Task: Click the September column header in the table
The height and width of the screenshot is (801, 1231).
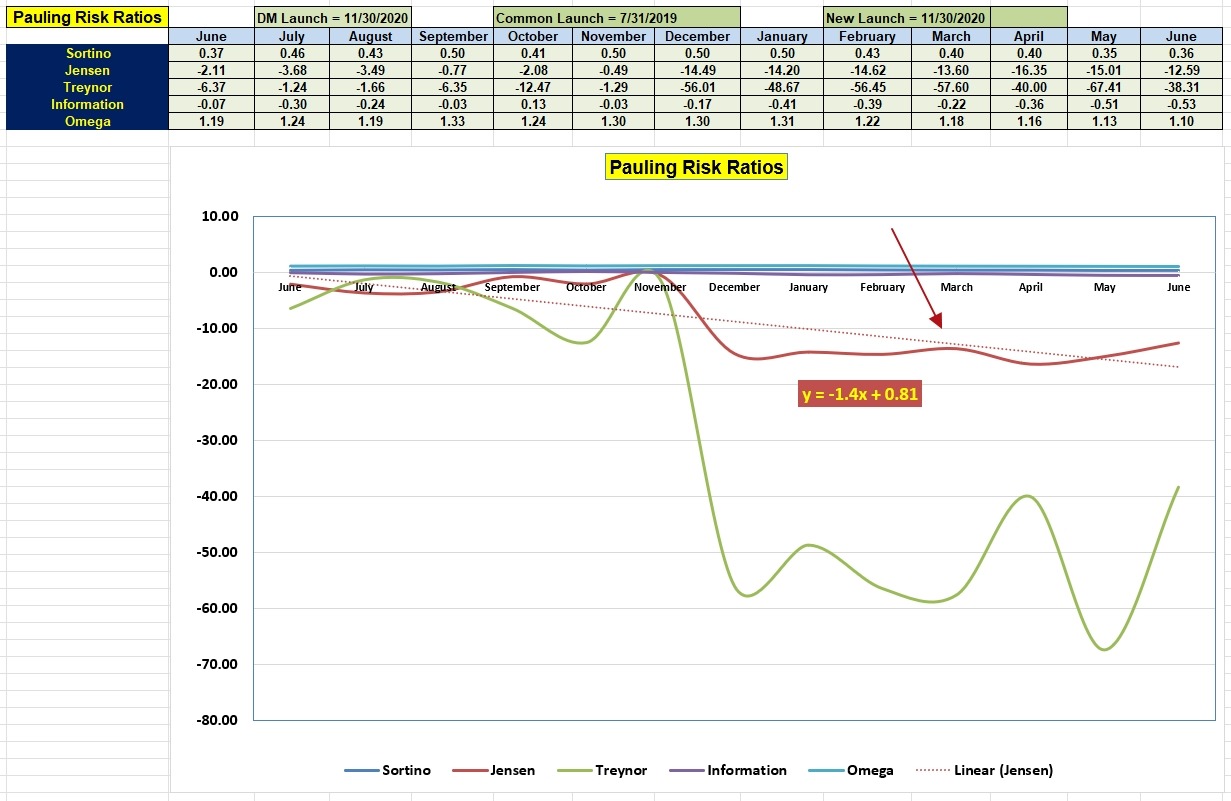Action: point(453,36)
